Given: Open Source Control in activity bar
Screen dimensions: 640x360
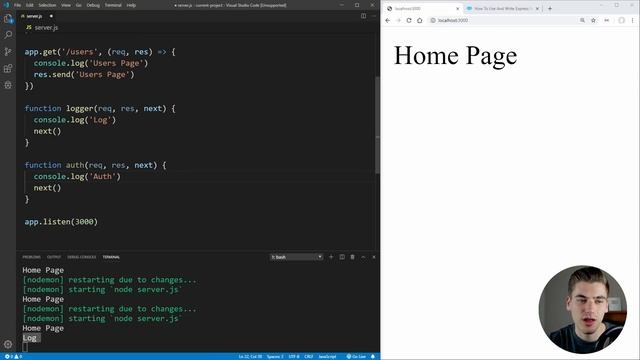Looking at the screenshot, I should 8,51.
